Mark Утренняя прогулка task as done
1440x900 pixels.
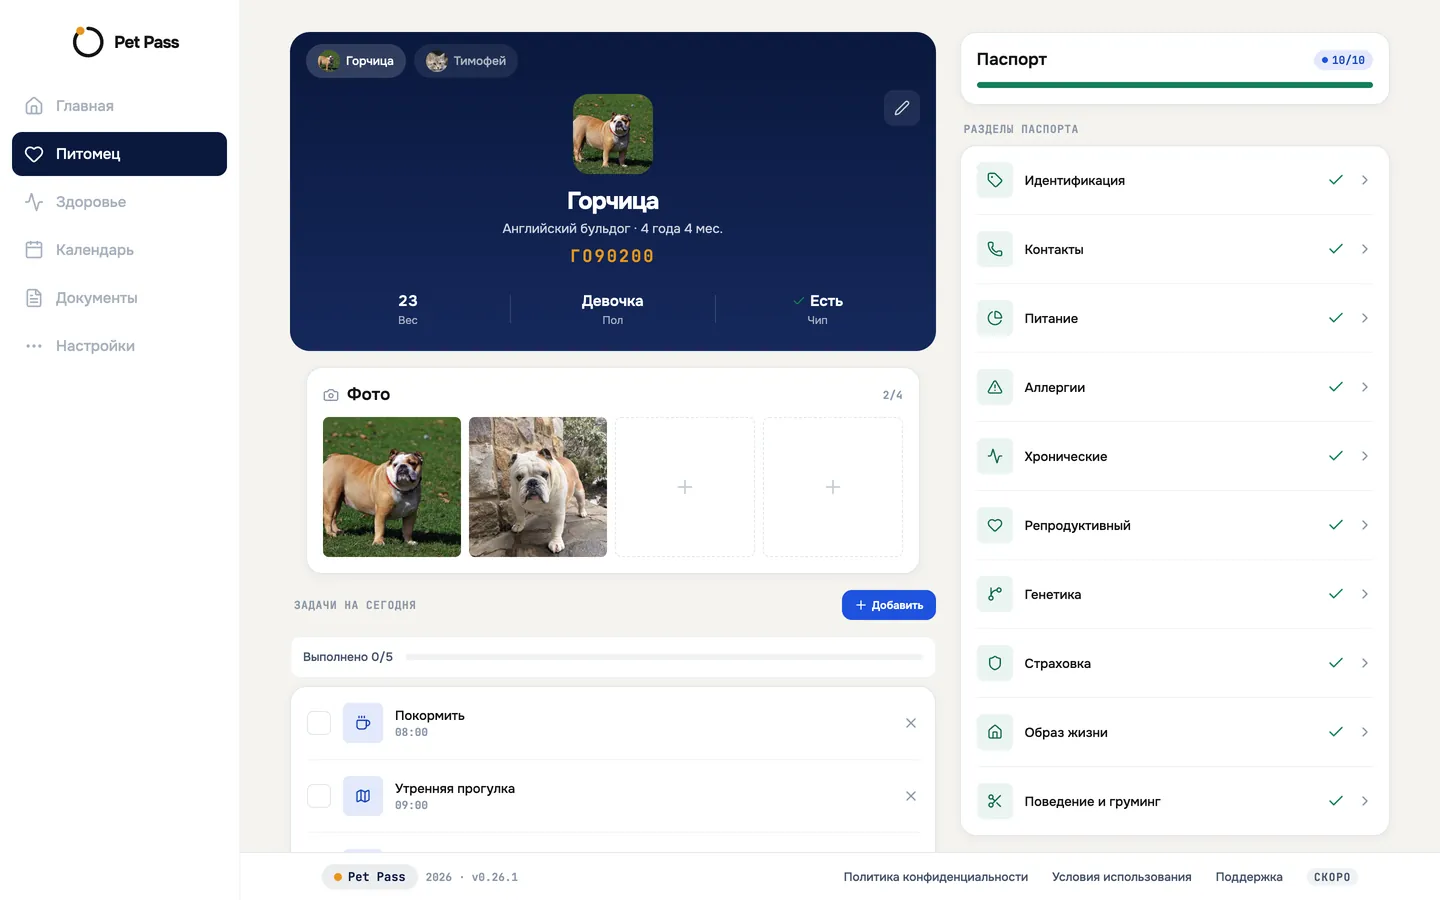click(319, 796)
